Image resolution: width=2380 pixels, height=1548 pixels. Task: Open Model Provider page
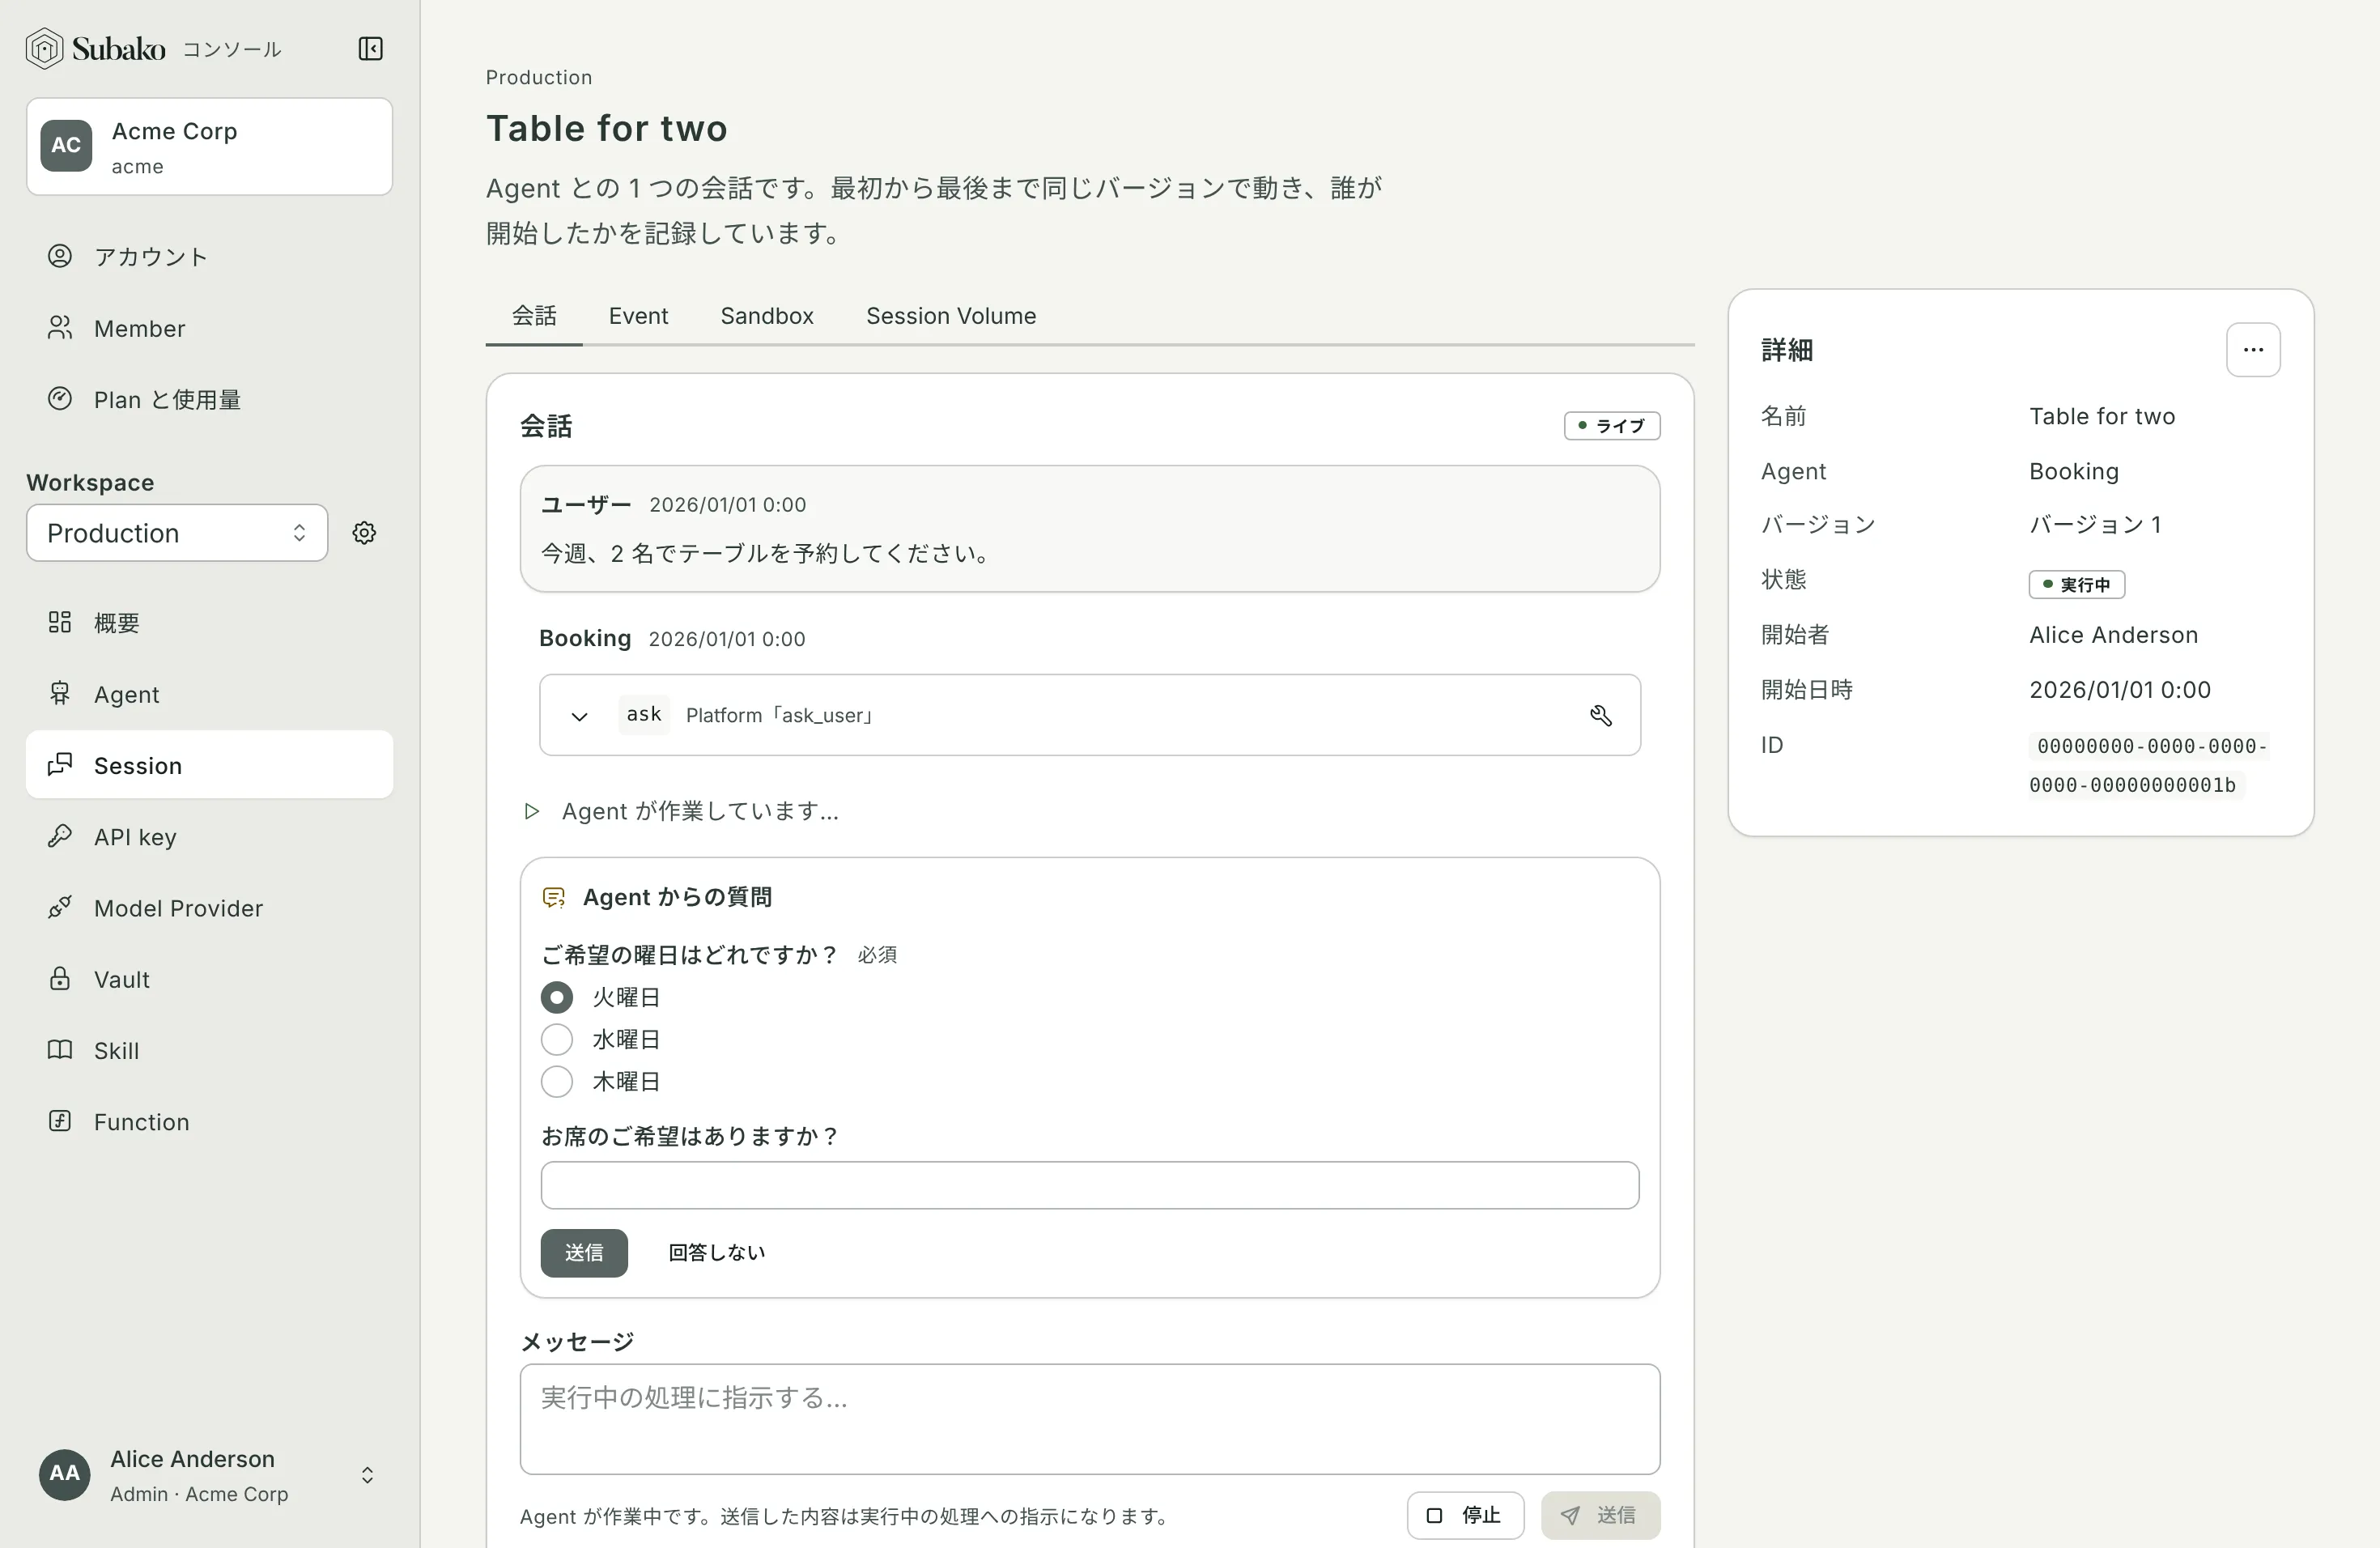click(209, 908)
